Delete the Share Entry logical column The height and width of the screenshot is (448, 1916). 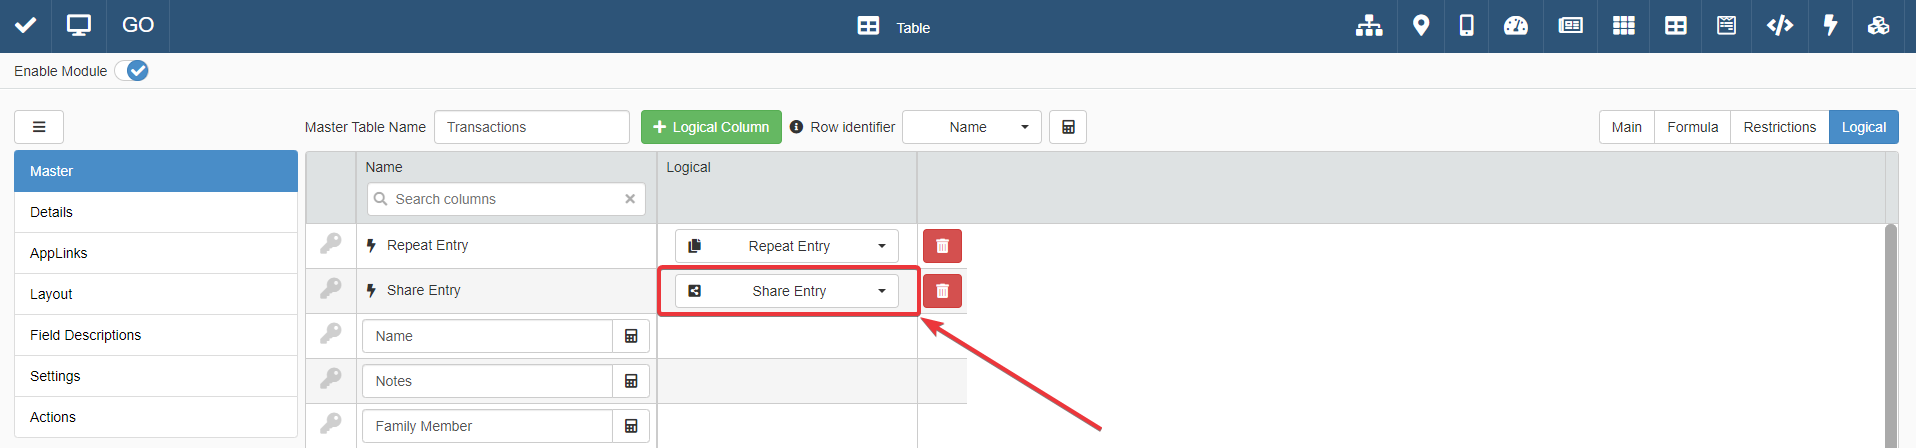click(942, 291)
